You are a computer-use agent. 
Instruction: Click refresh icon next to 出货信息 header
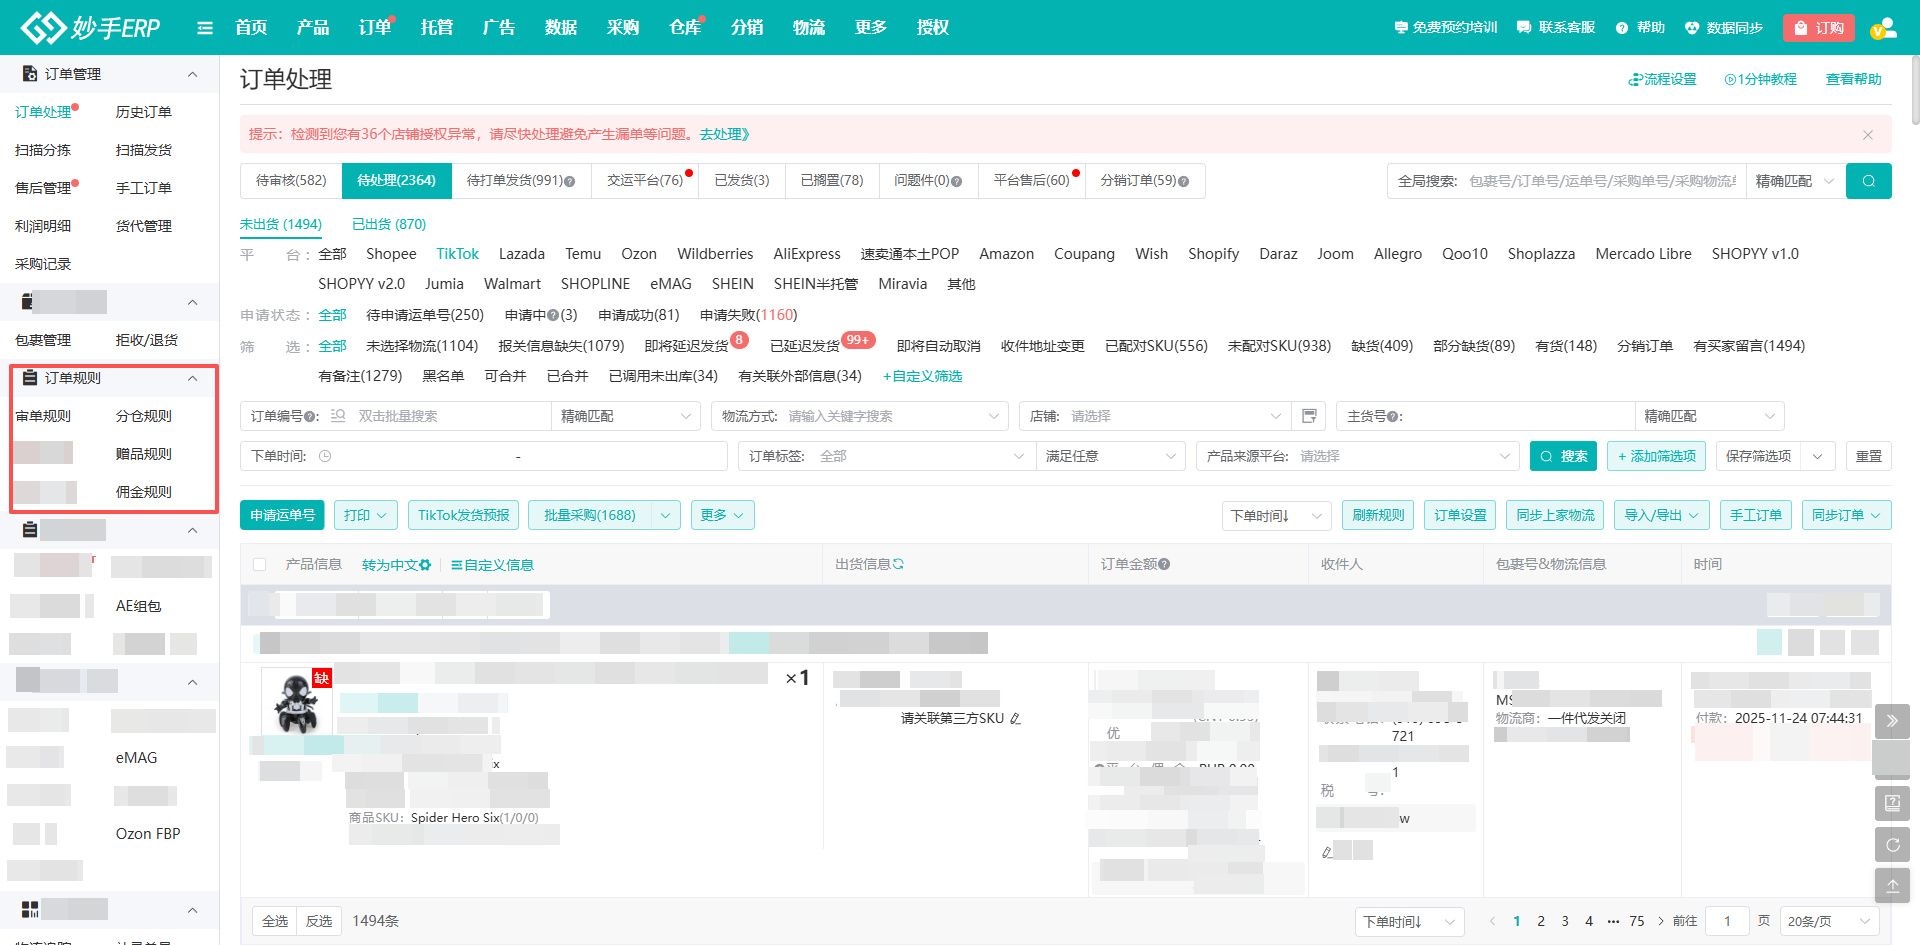pyautogui.click(x=898, y=564)
